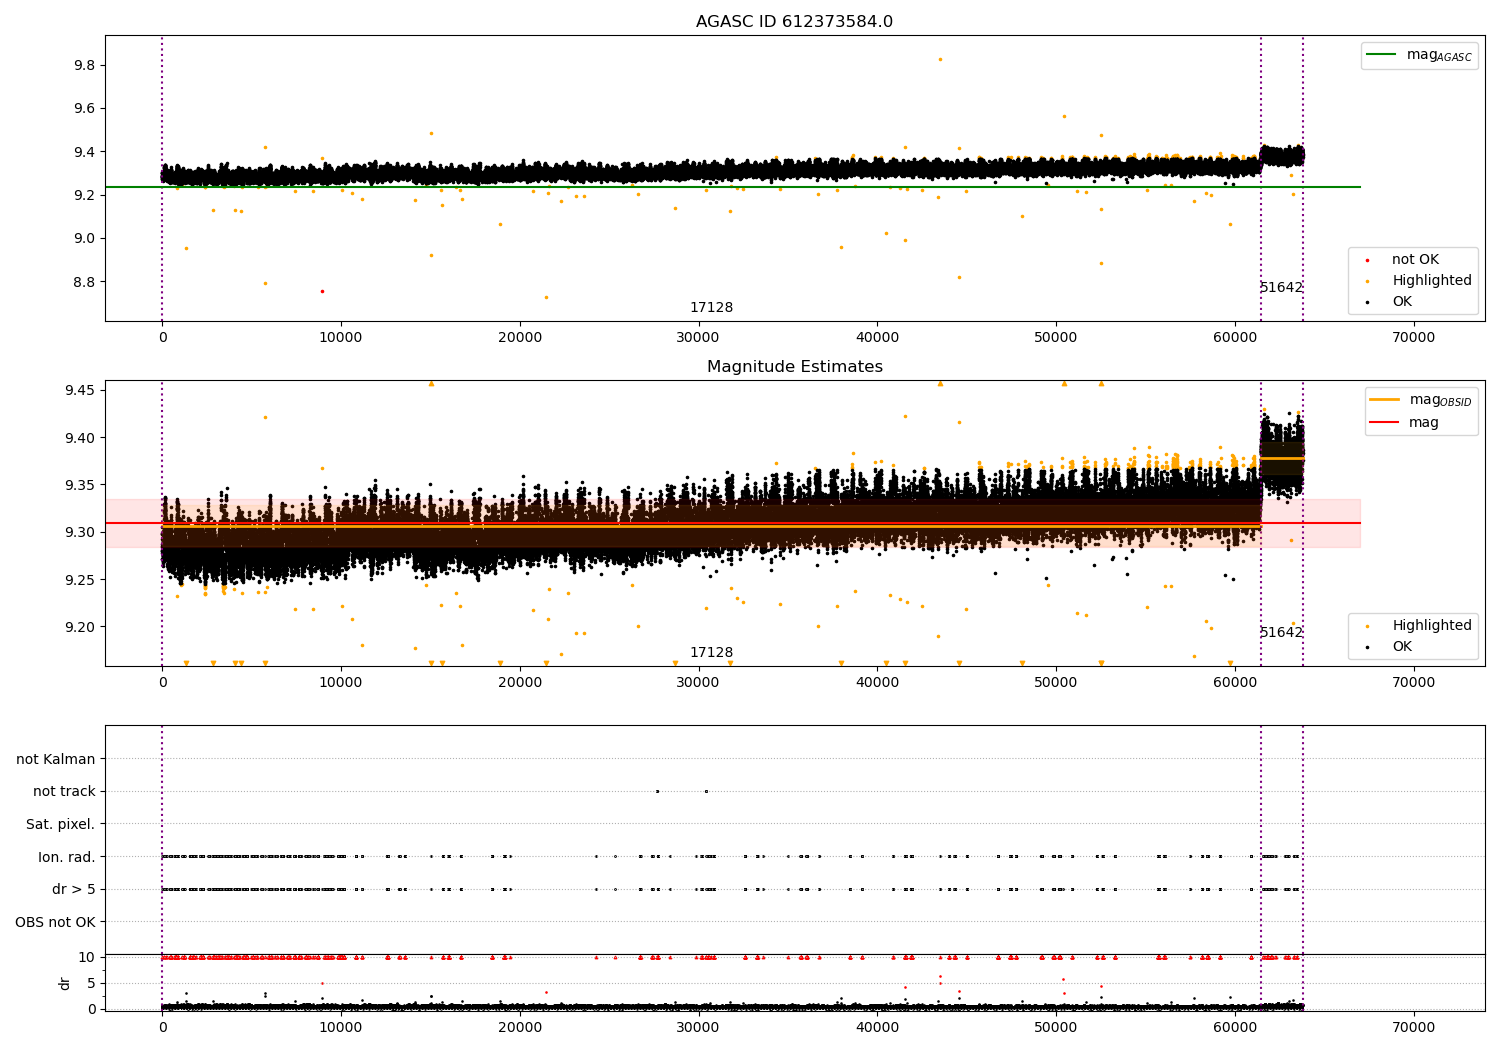Select the 'Ion. rad.' row label
The image size is (1500, 1050).
tap(67, 857)
